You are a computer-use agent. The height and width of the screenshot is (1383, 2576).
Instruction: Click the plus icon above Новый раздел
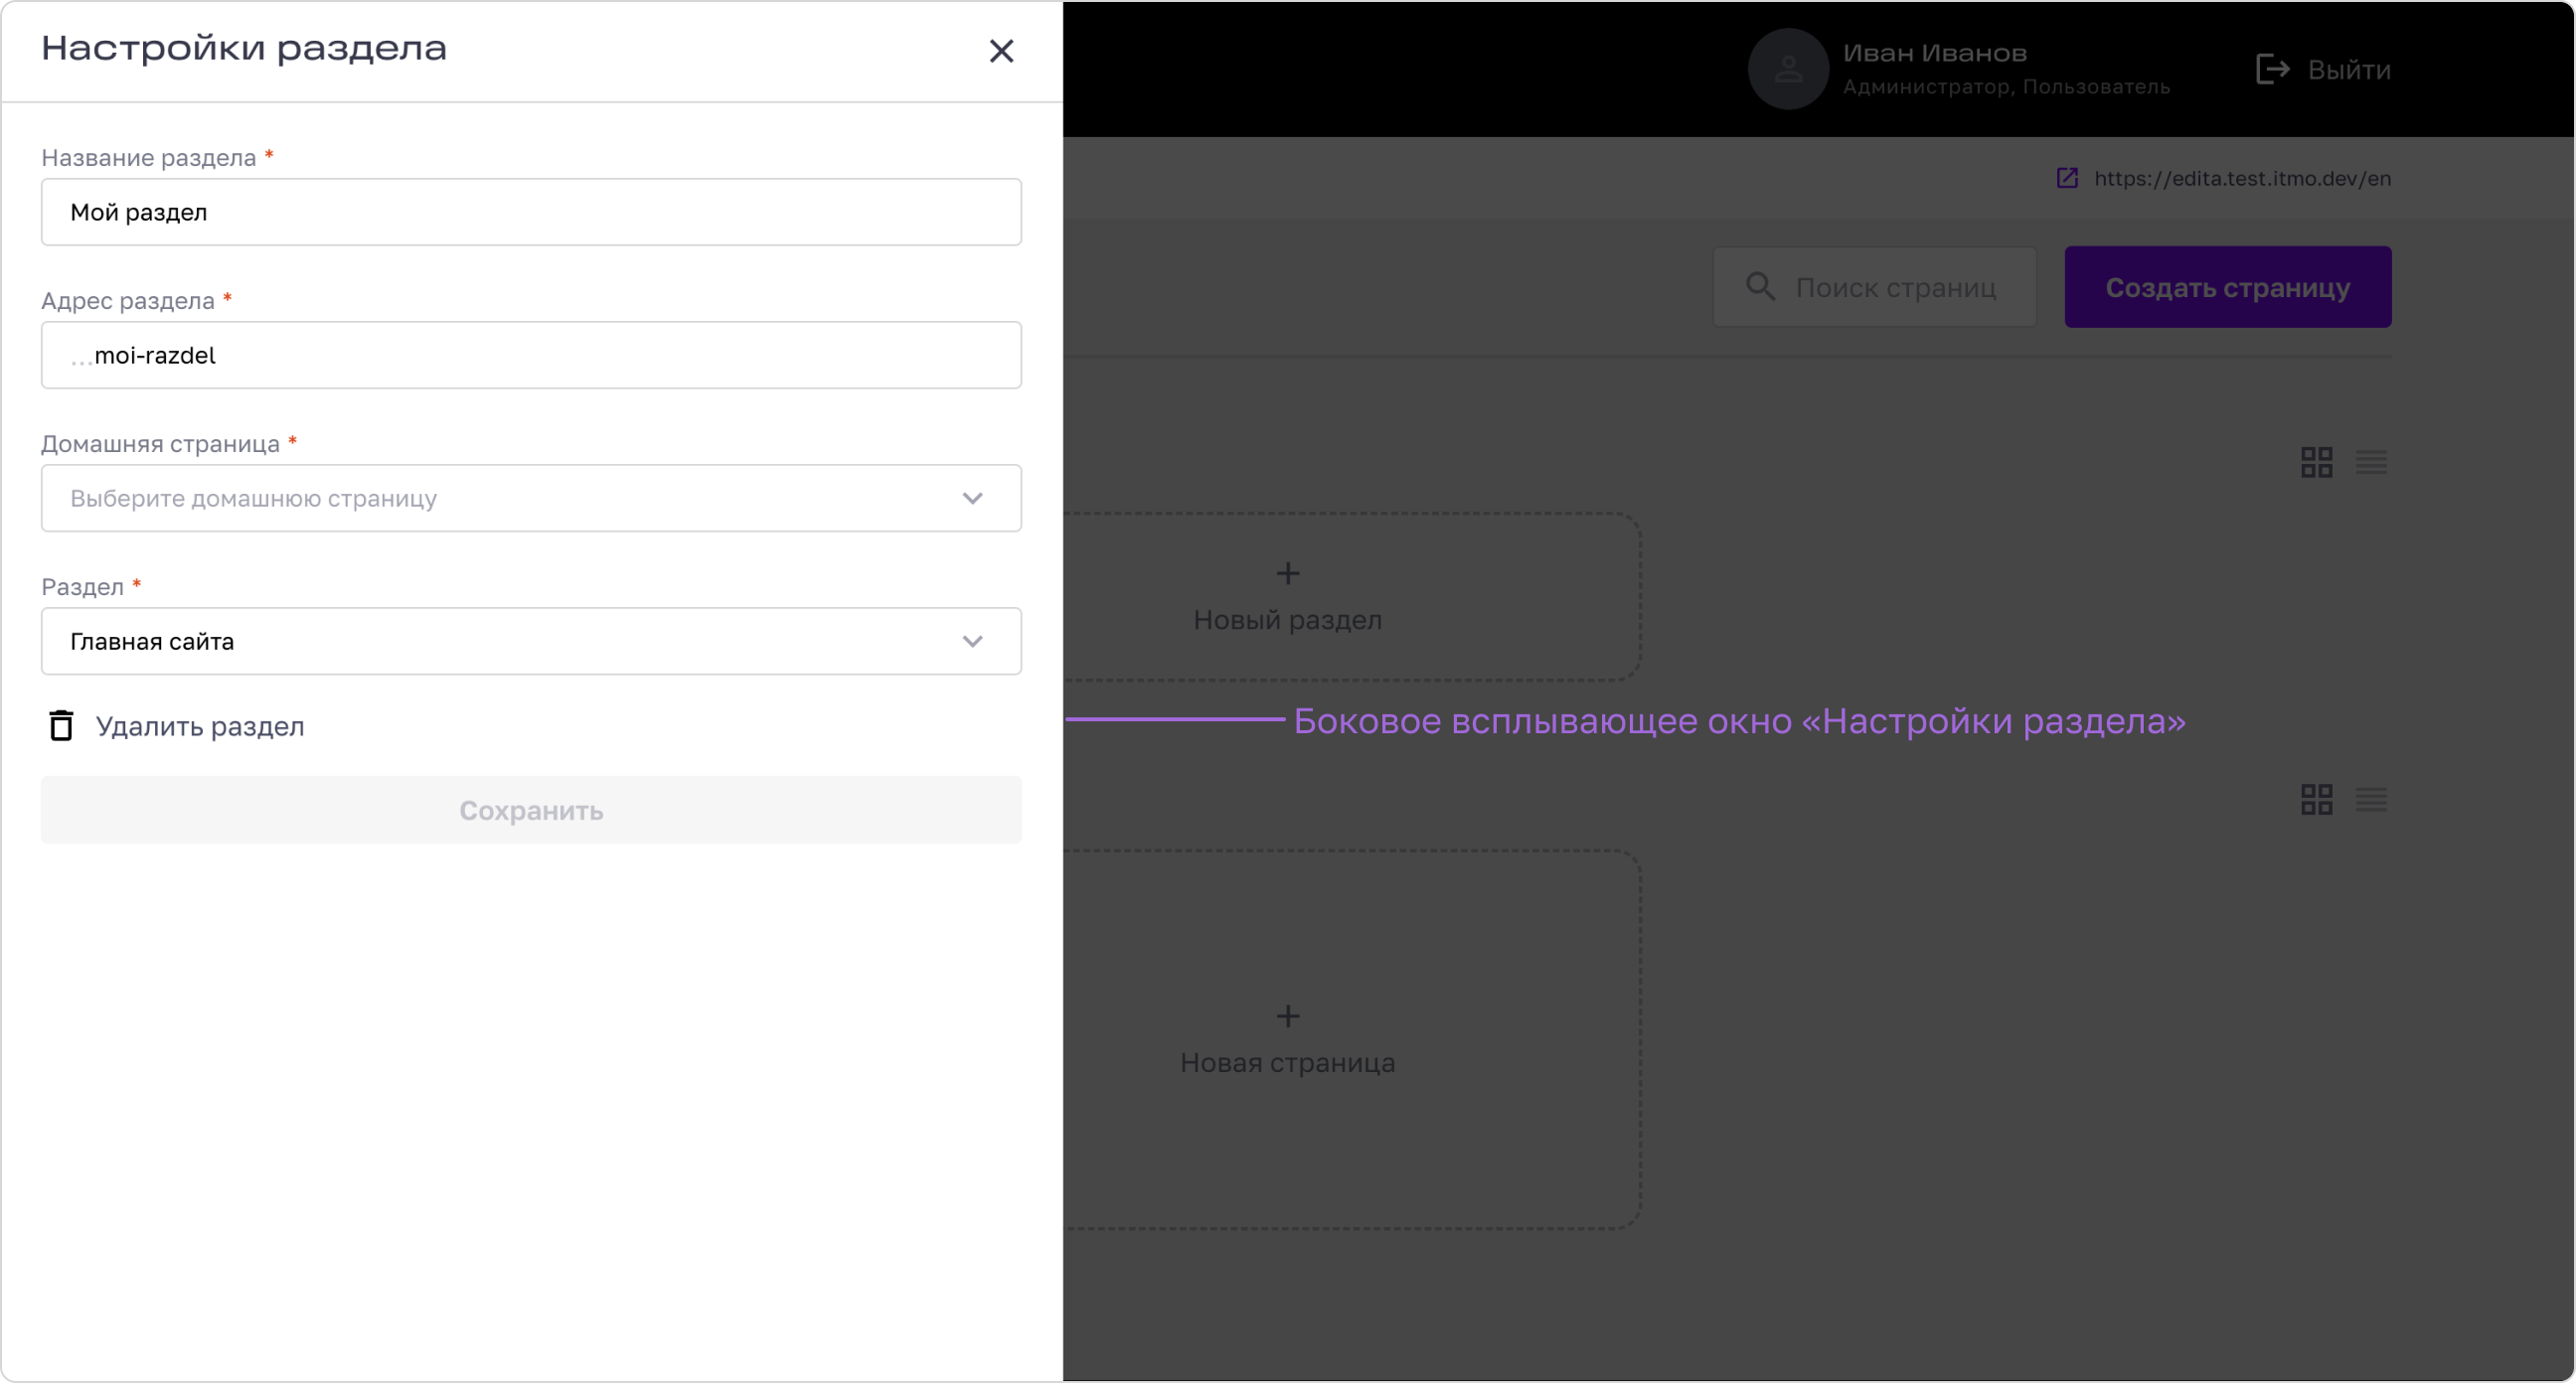[x=1288, y=573]
